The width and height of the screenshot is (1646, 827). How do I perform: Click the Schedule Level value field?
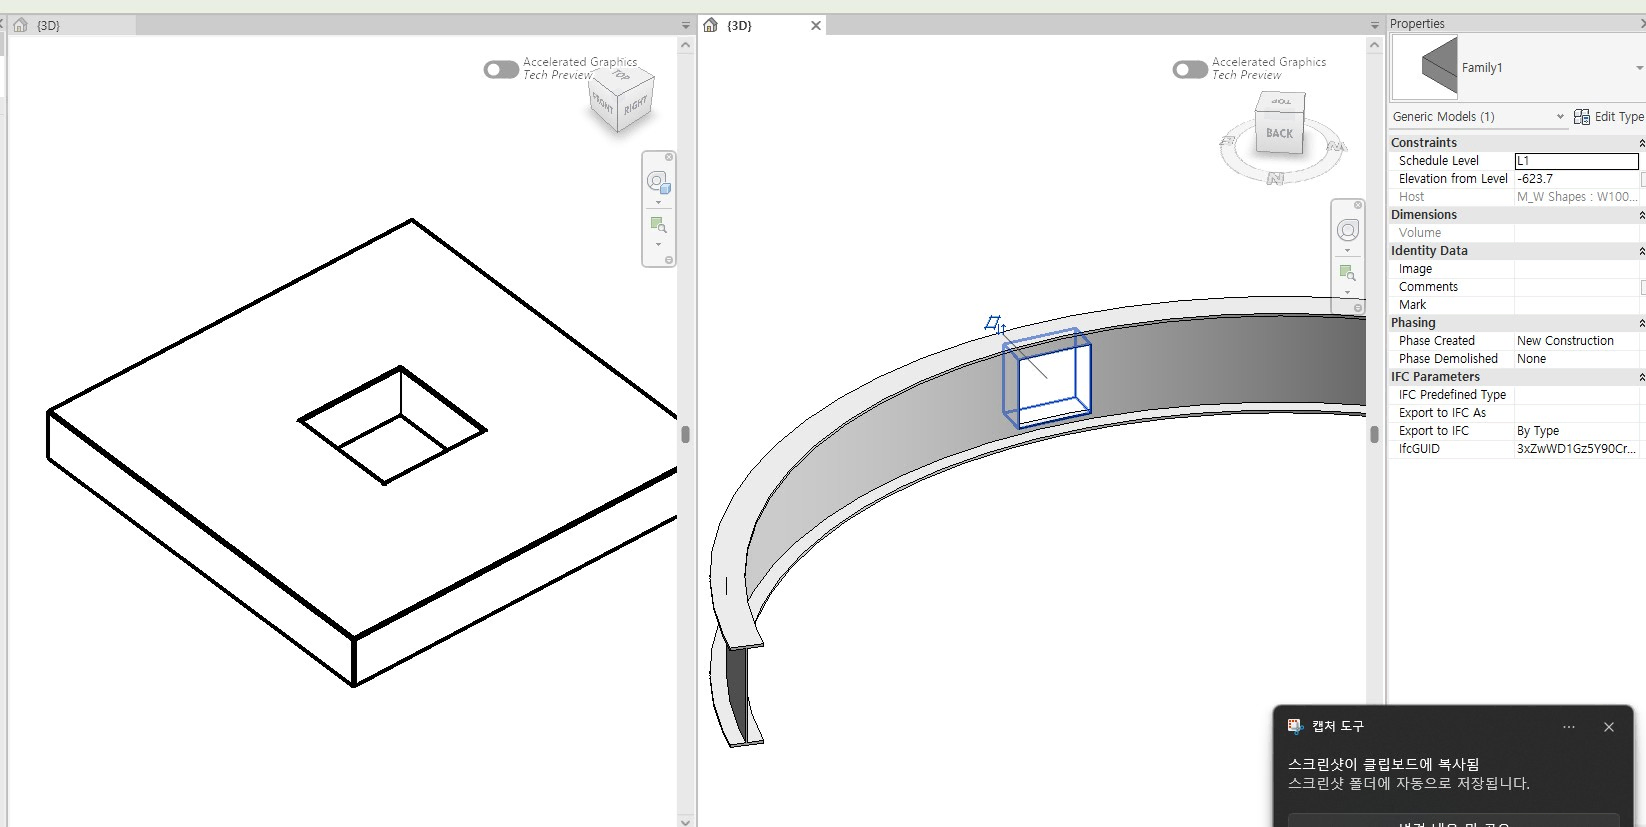(x=1576, y=161)
